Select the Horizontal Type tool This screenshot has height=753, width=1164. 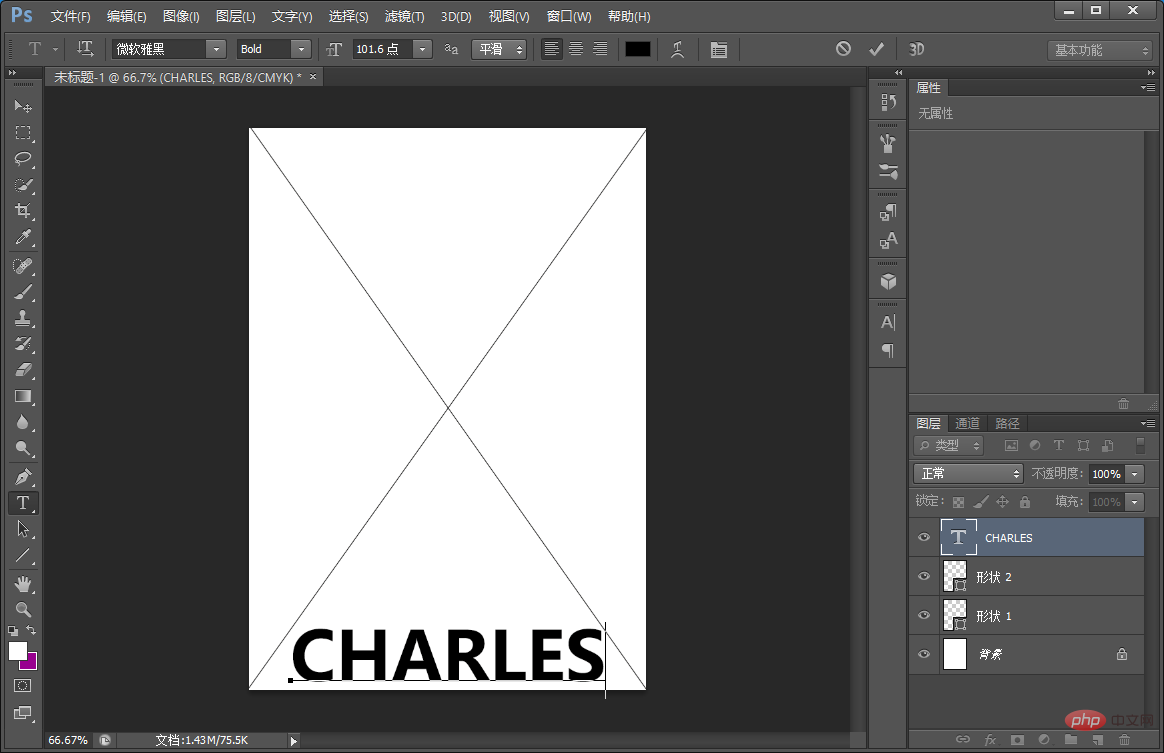point(23,503)
